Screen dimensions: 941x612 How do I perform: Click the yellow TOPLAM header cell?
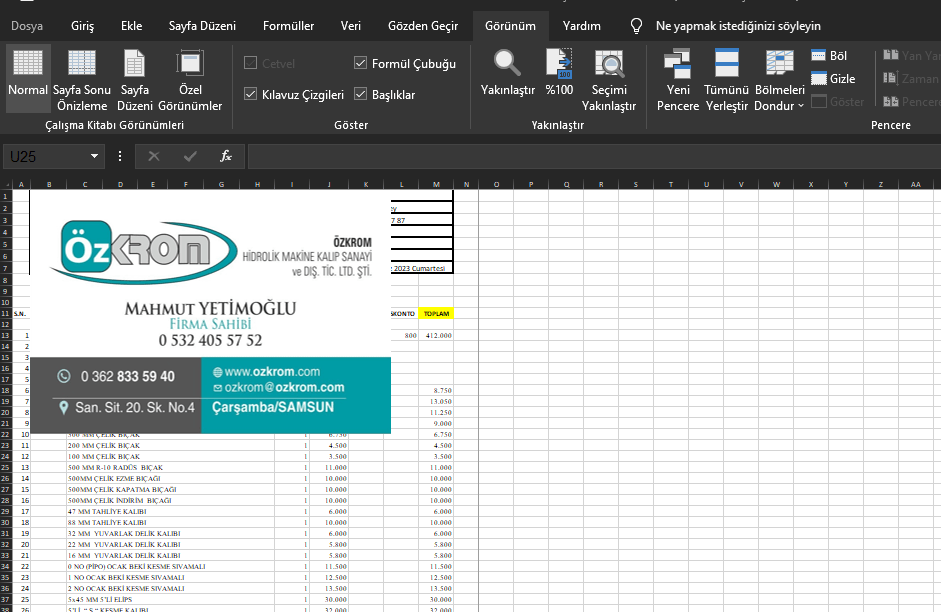click(436, 313)
